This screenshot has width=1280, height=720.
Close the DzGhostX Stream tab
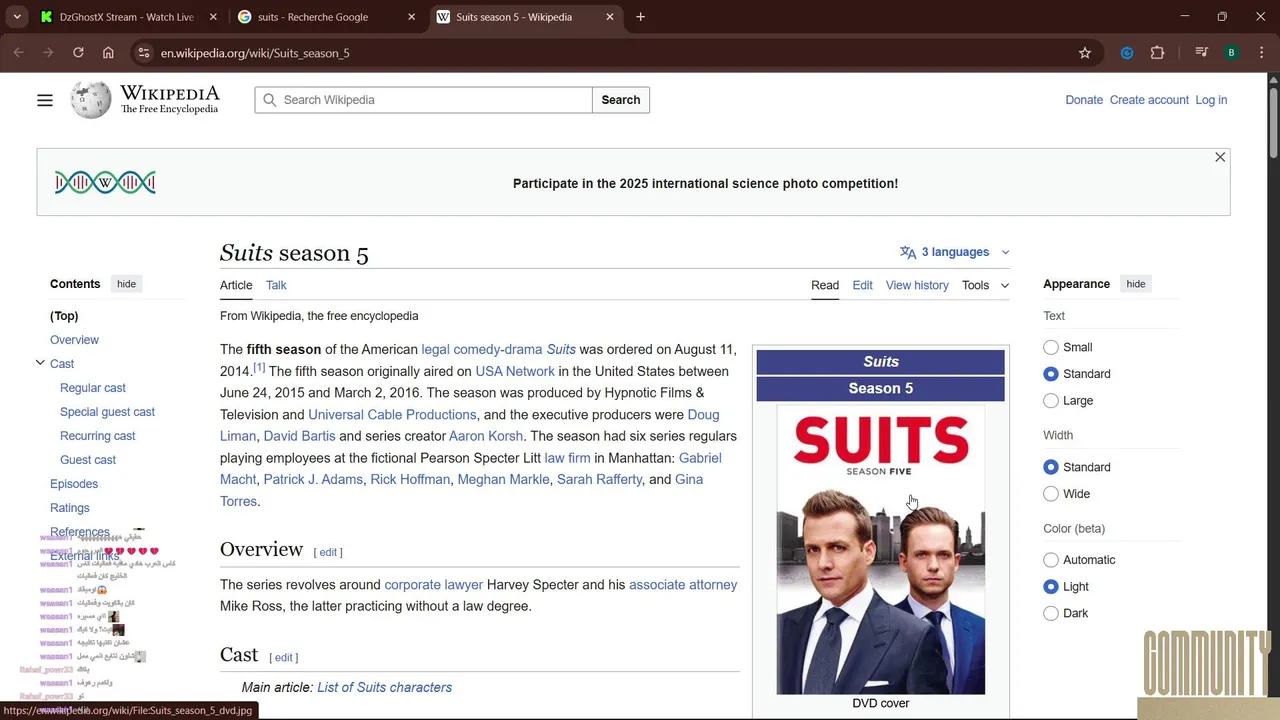pos(213,17)
